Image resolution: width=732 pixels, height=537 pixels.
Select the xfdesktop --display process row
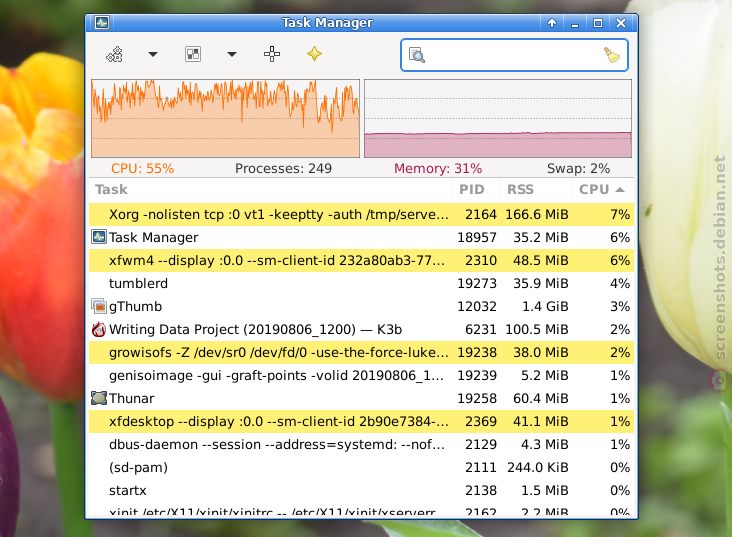361,421
